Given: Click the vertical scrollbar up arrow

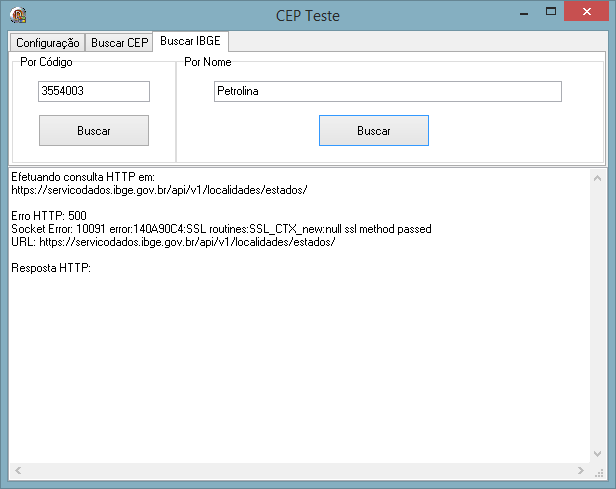Looking at the screenshot, I should point(598,178).
